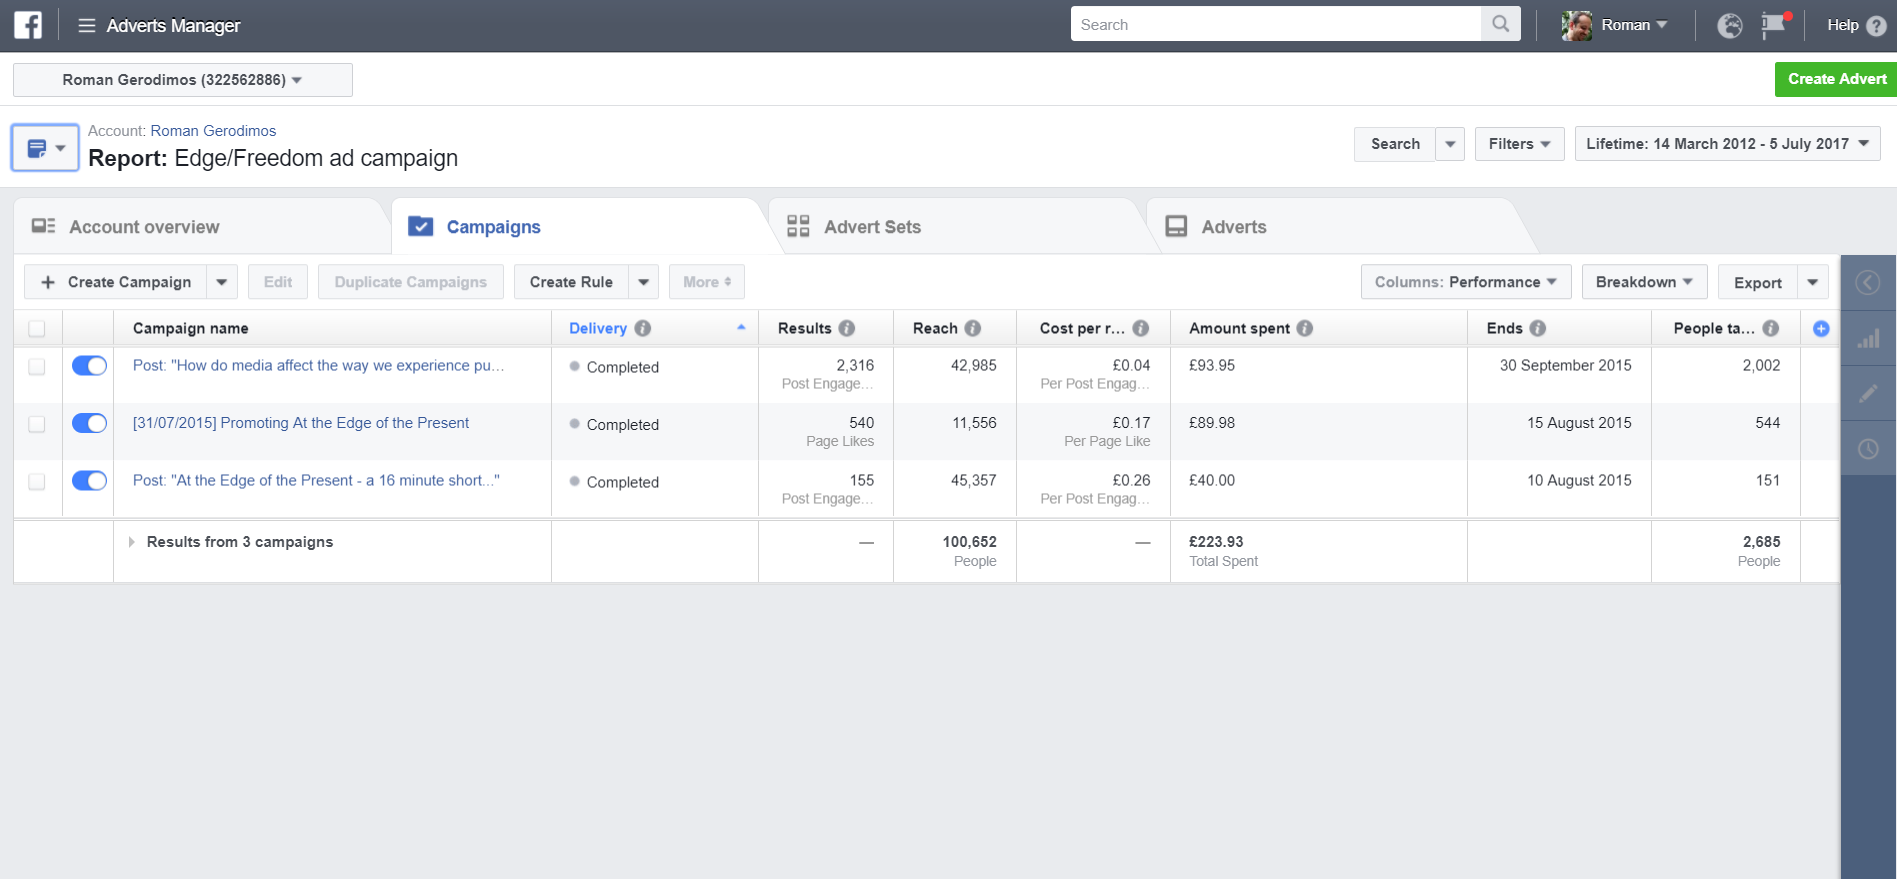Viewport: 1897px width, 879px height.
Task: Switch to the Account overview tab
Action: coord(144,227)
